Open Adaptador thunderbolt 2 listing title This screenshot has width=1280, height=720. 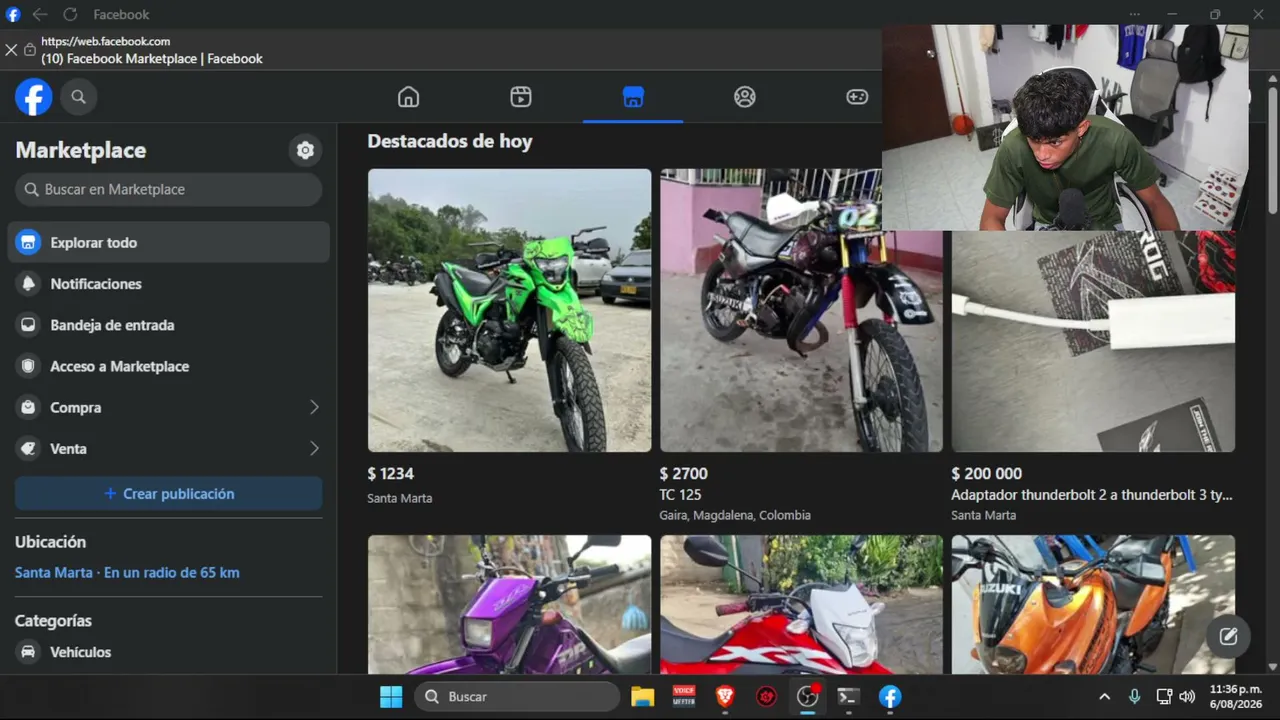1092,495
